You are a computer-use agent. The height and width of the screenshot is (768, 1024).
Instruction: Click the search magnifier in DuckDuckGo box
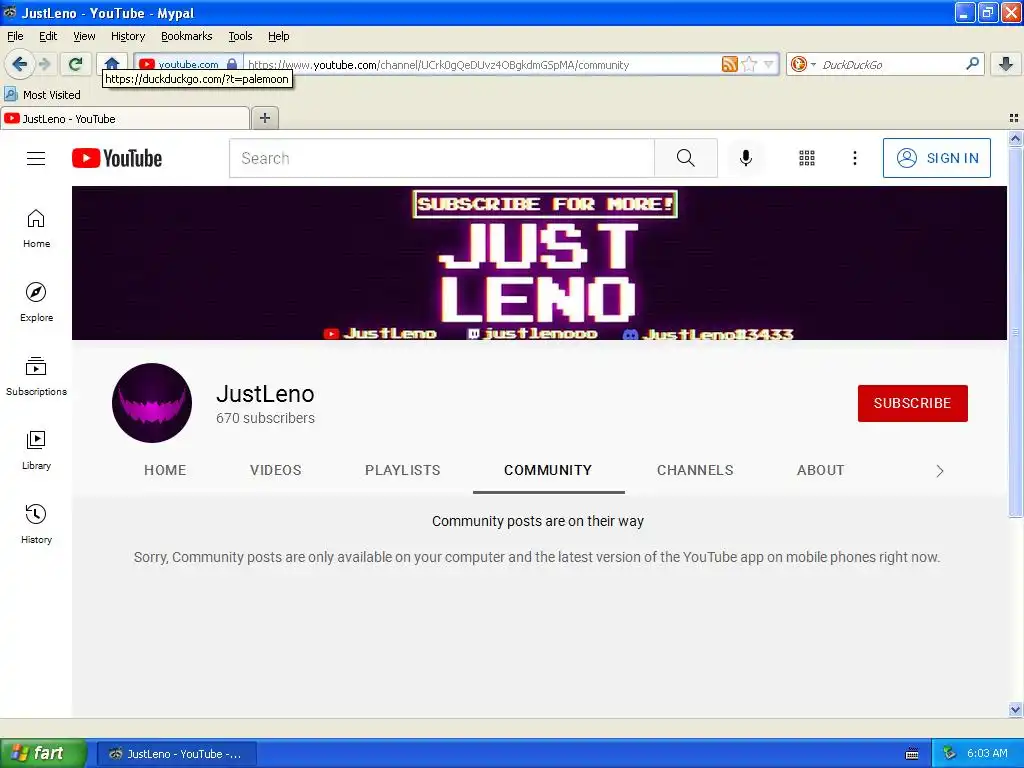click(972, 64)
